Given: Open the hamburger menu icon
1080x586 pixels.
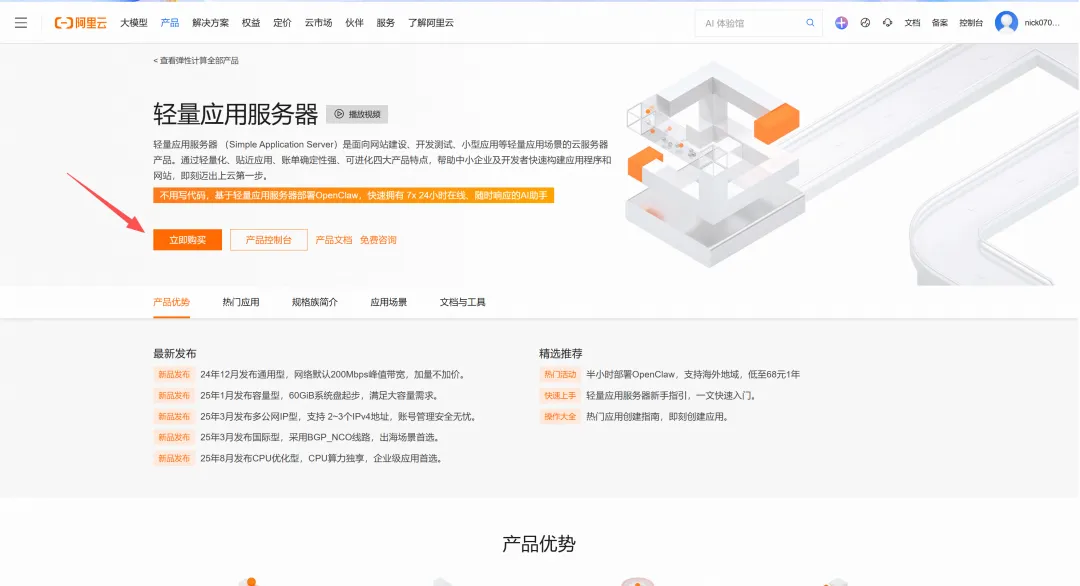Looking at the screenshot, I should click(x=21, y=23).
